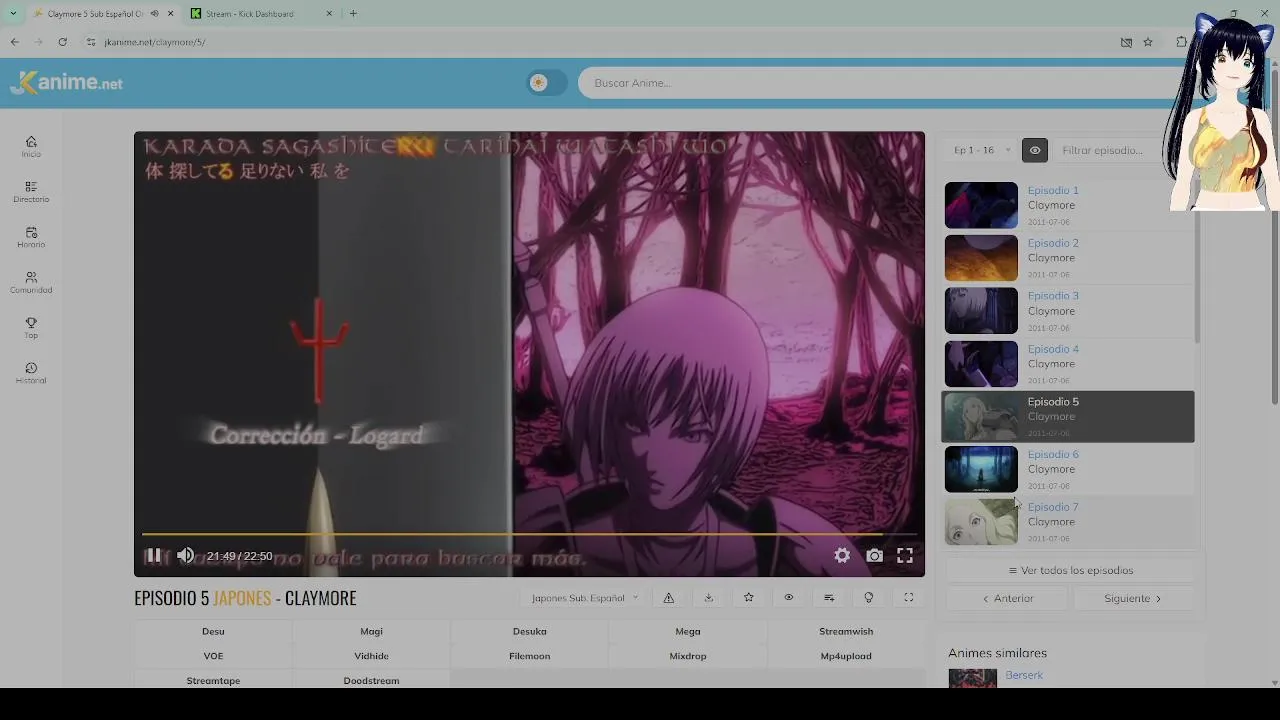
Task: Go to Siguiente episode
Action: click(x=1133, y=598)
